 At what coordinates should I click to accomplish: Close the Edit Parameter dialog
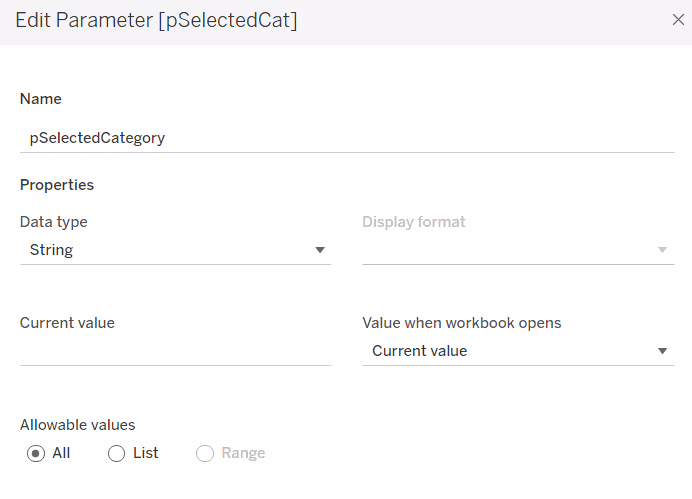(679, 19)
